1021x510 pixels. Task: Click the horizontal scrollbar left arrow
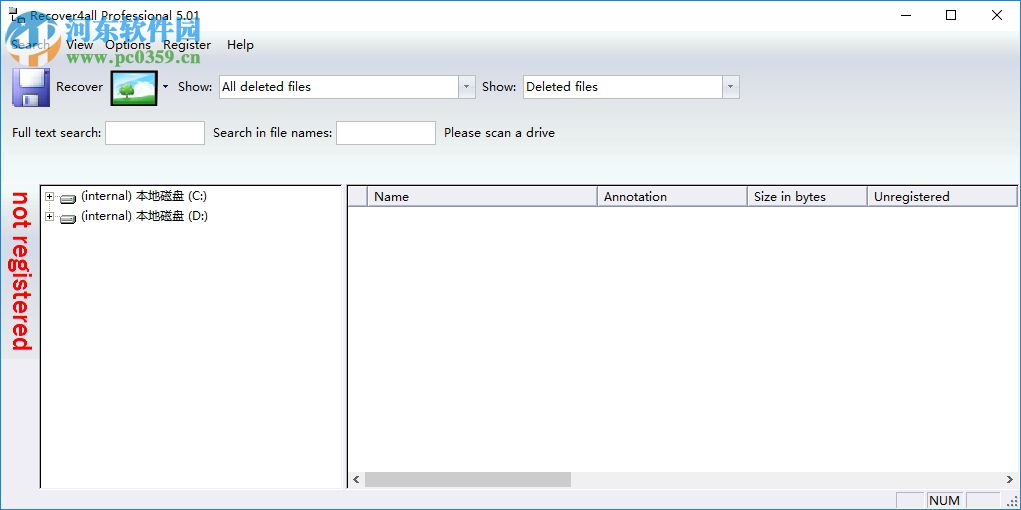[x=356, y=479]
